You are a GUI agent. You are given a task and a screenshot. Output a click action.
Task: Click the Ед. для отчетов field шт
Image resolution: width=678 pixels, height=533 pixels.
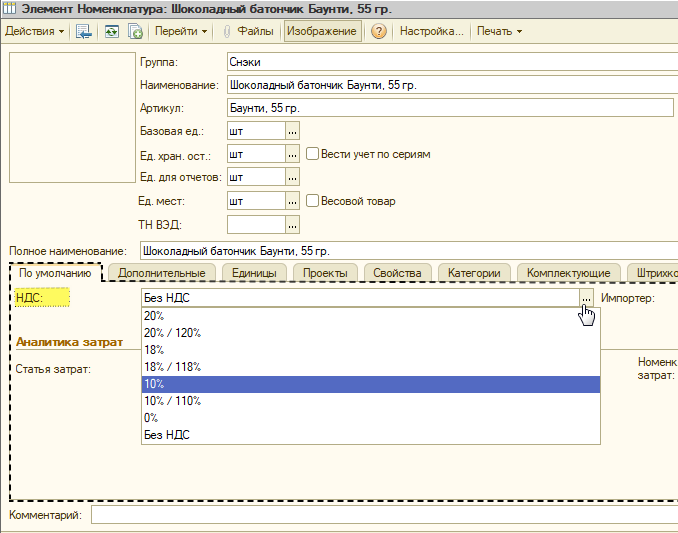point(256,177)
